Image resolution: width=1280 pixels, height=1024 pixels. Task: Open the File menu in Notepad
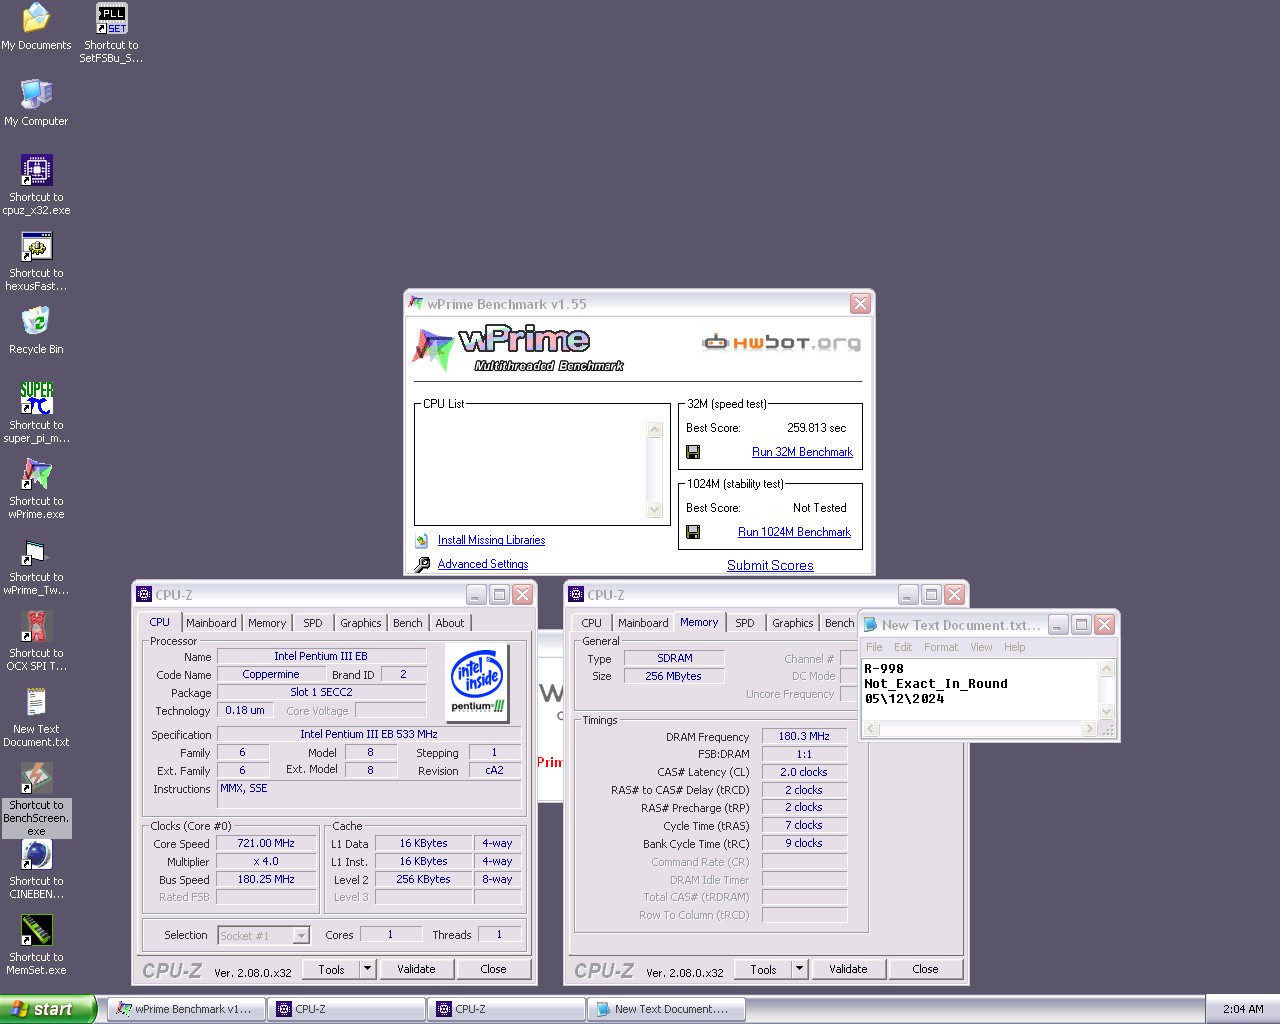874,647
